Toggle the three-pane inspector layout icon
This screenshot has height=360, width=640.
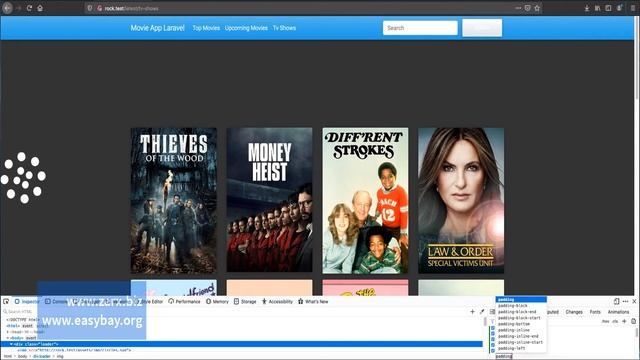tap(492, 312)
